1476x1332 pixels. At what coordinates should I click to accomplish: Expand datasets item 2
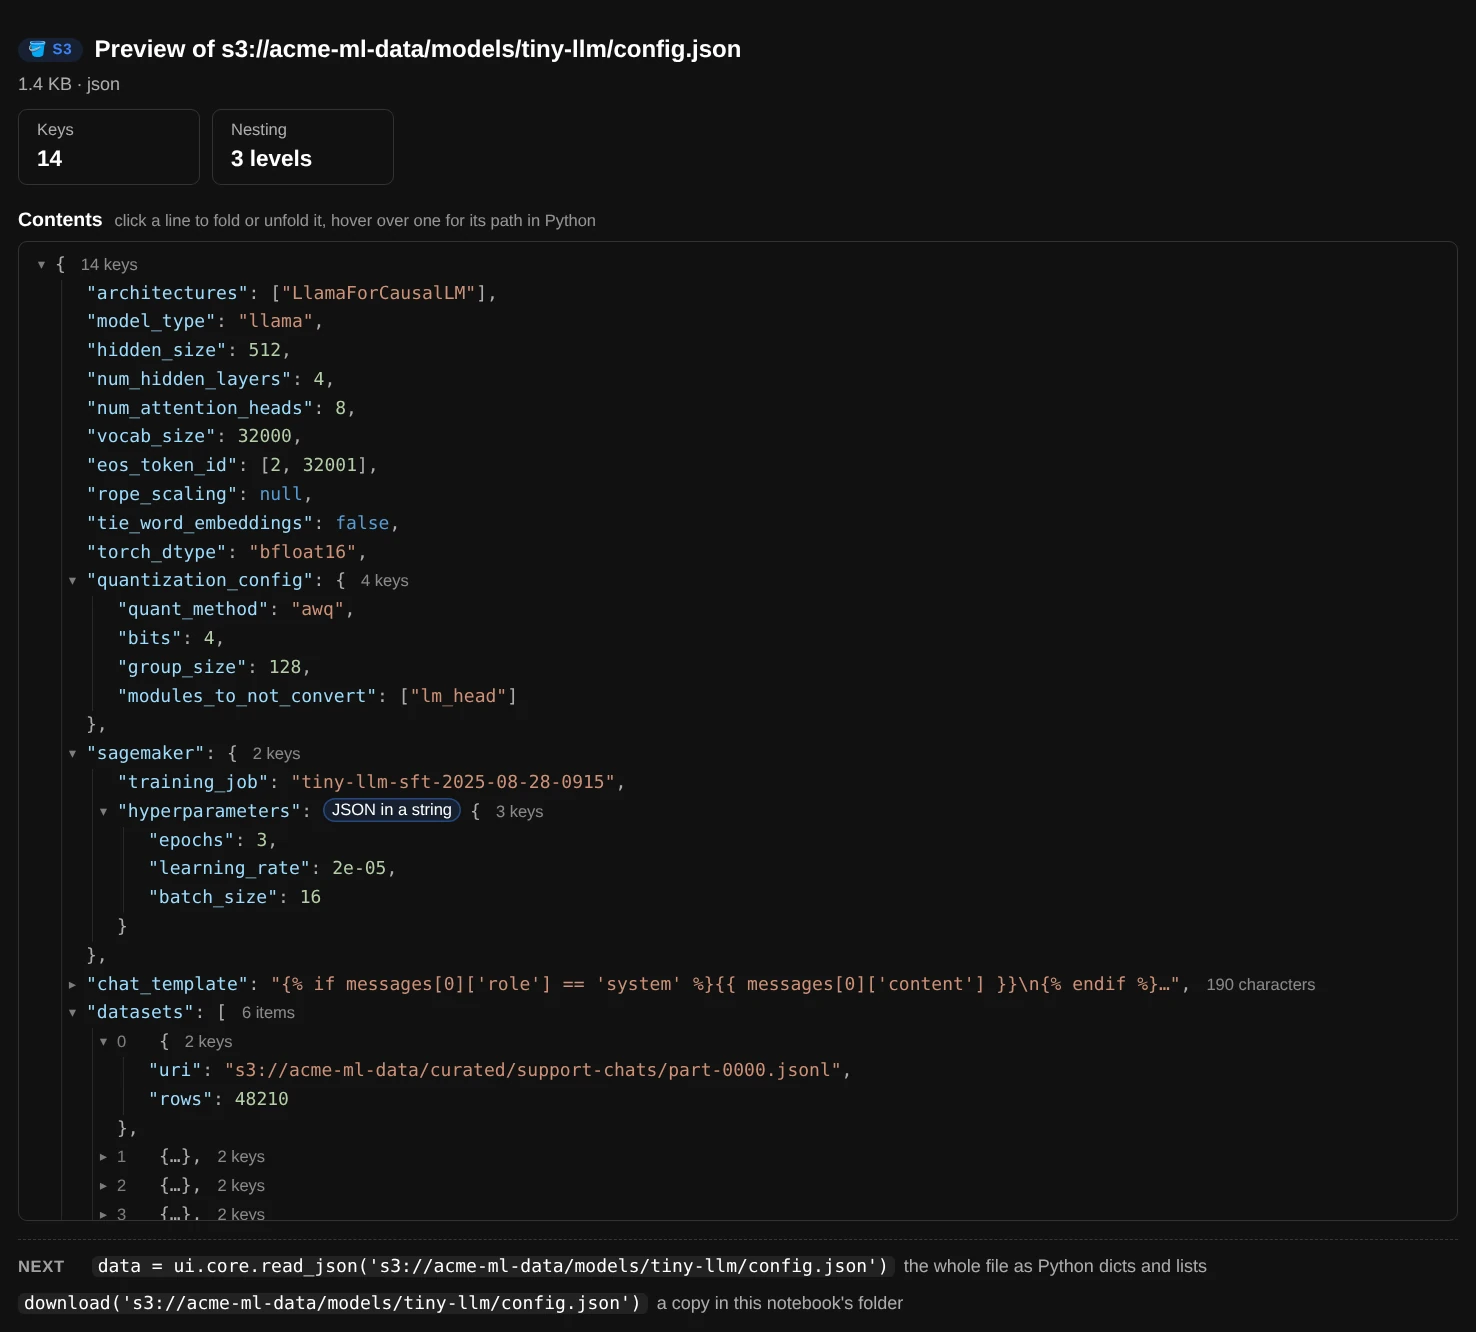point(103,1186)
